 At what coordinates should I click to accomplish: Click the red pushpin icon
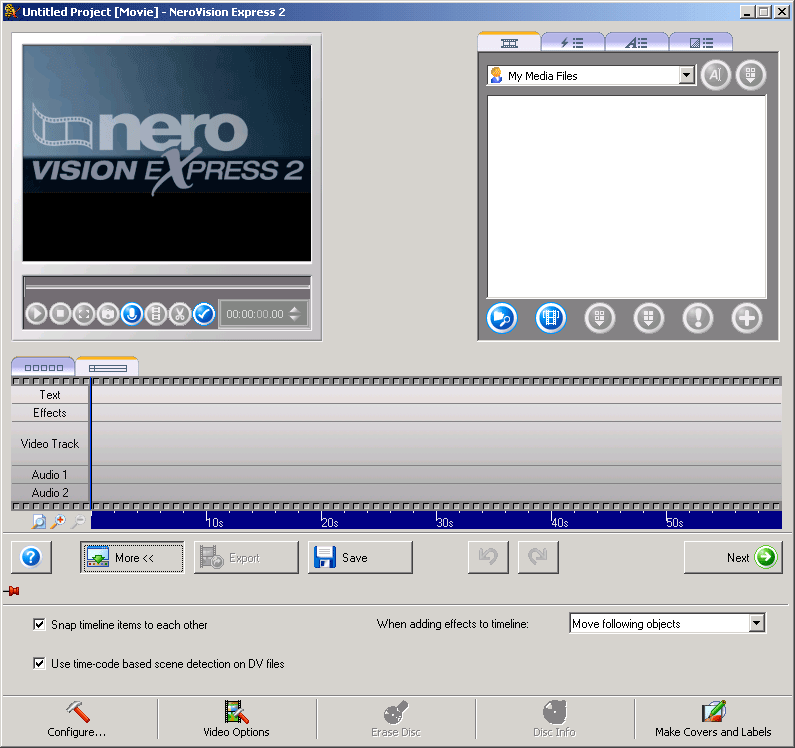click(x=12, y=591)
